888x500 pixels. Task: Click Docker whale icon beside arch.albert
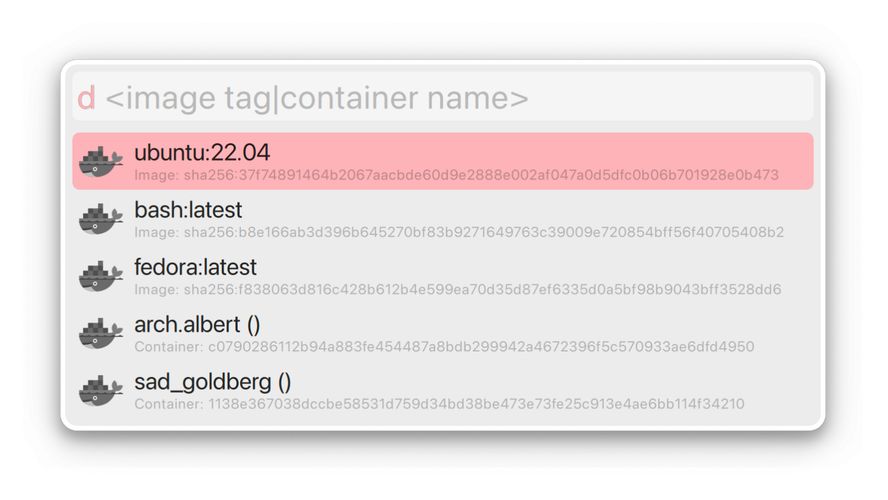coord(101,334)
